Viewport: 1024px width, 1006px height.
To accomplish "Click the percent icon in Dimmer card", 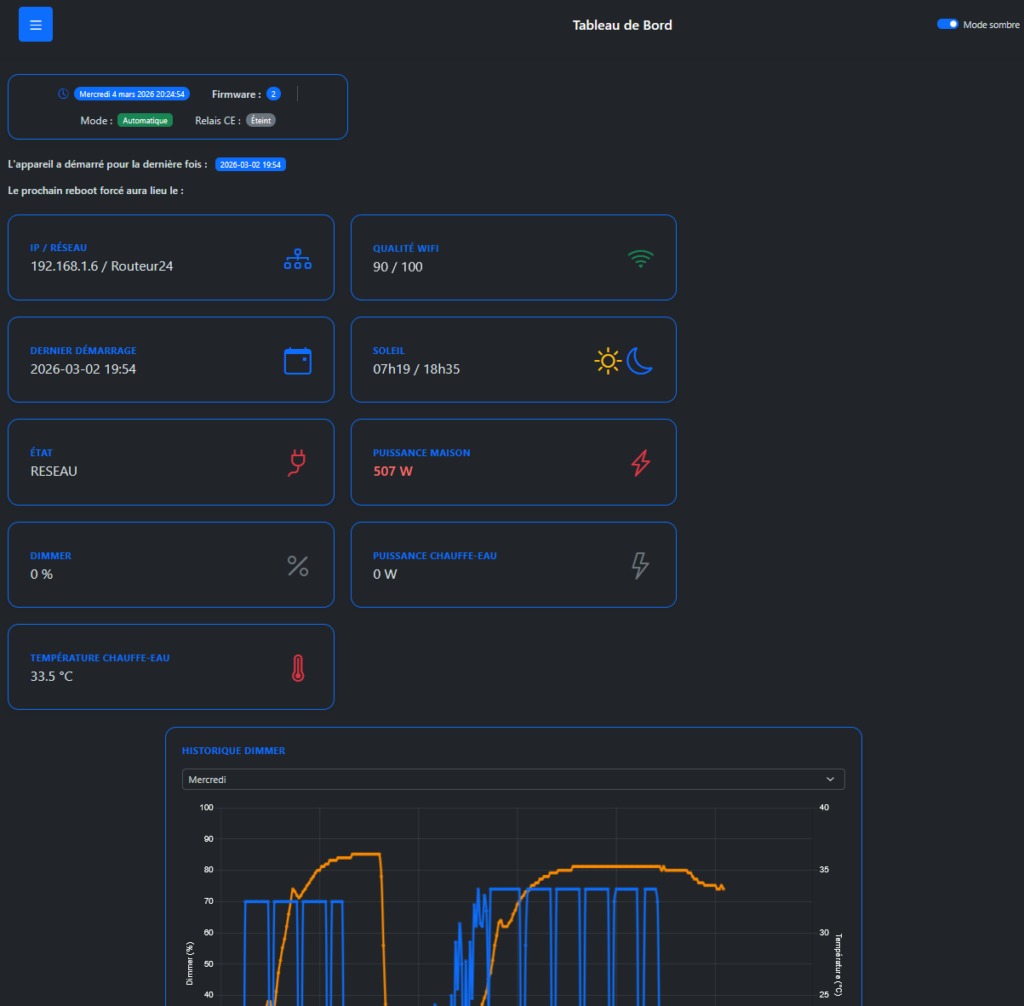I will pyautogui.click(x=298, y=566).
